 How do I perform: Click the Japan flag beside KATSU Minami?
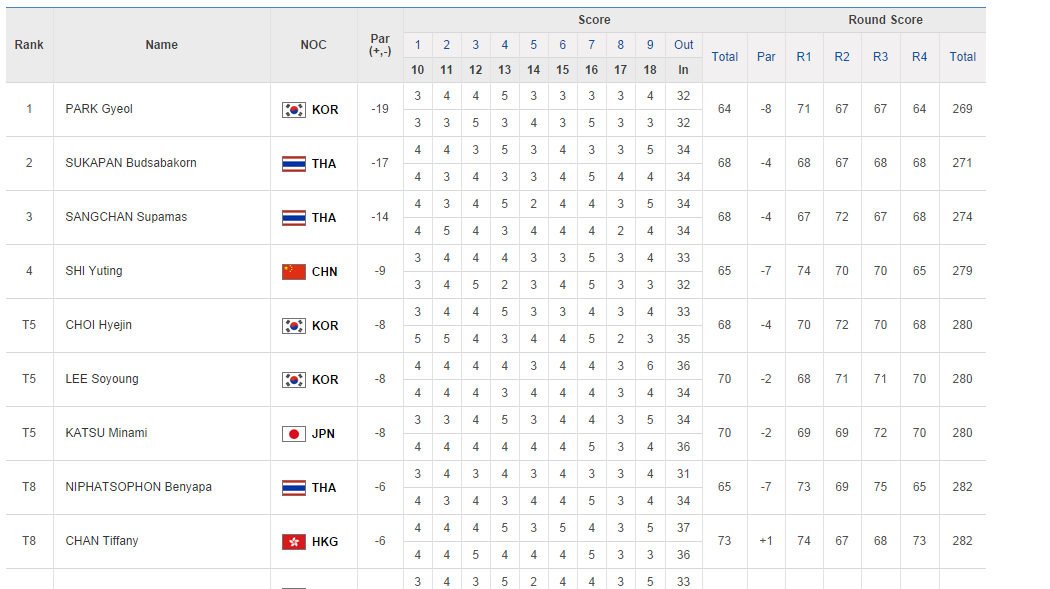pos(293,434)
